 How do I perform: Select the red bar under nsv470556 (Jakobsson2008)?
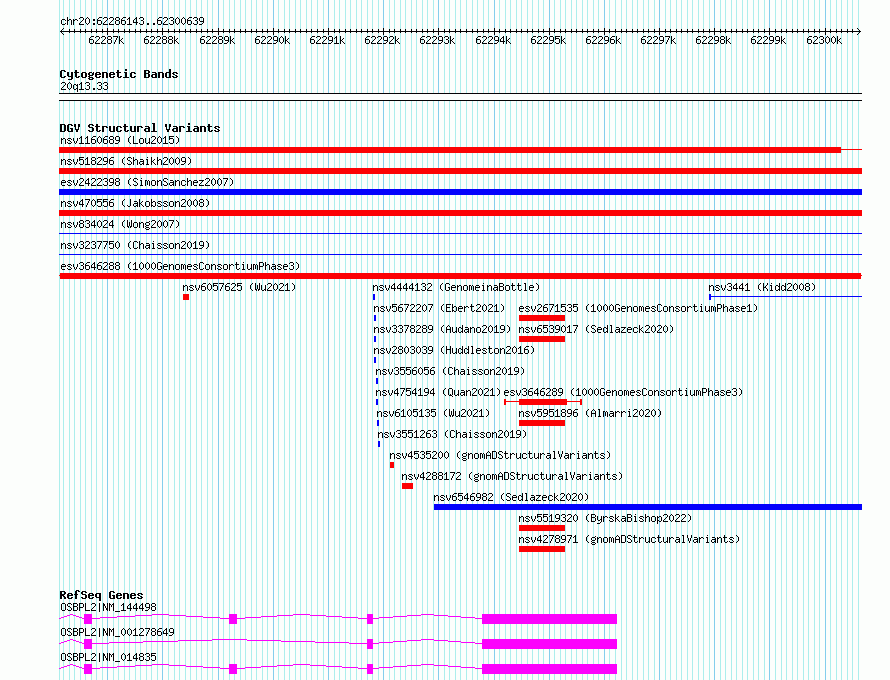pos(460,213)
